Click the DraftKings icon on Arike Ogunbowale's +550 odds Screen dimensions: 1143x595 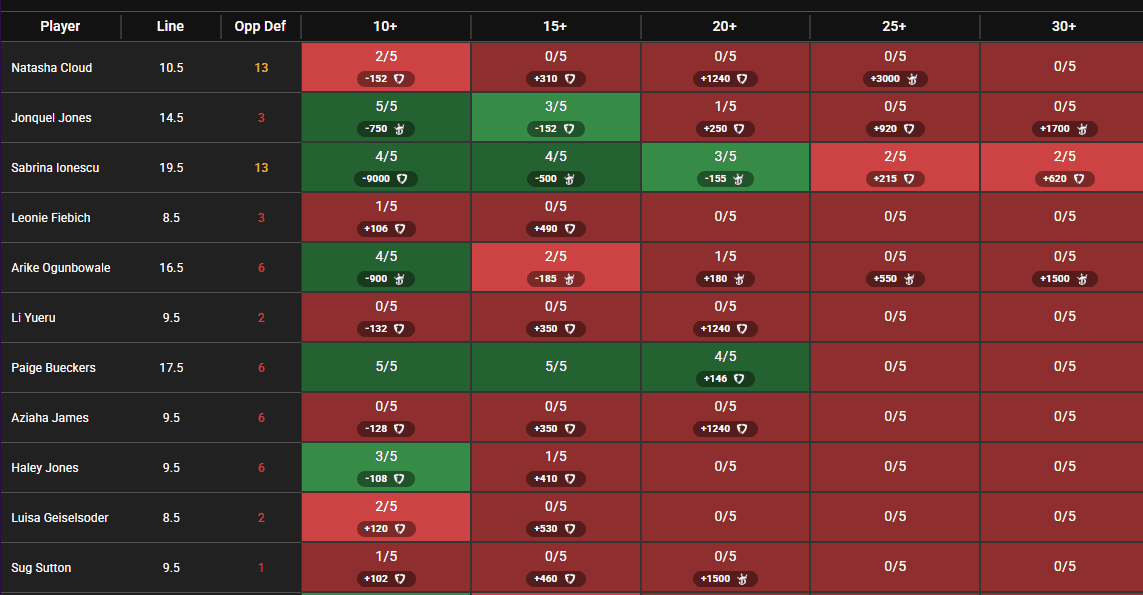(908, 279)
